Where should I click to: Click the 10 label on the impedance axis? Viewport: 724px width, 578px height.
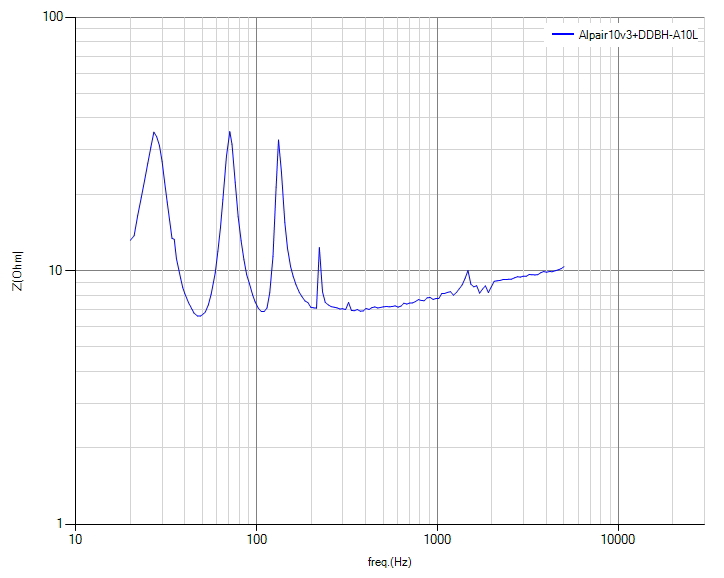click(55, 271)
